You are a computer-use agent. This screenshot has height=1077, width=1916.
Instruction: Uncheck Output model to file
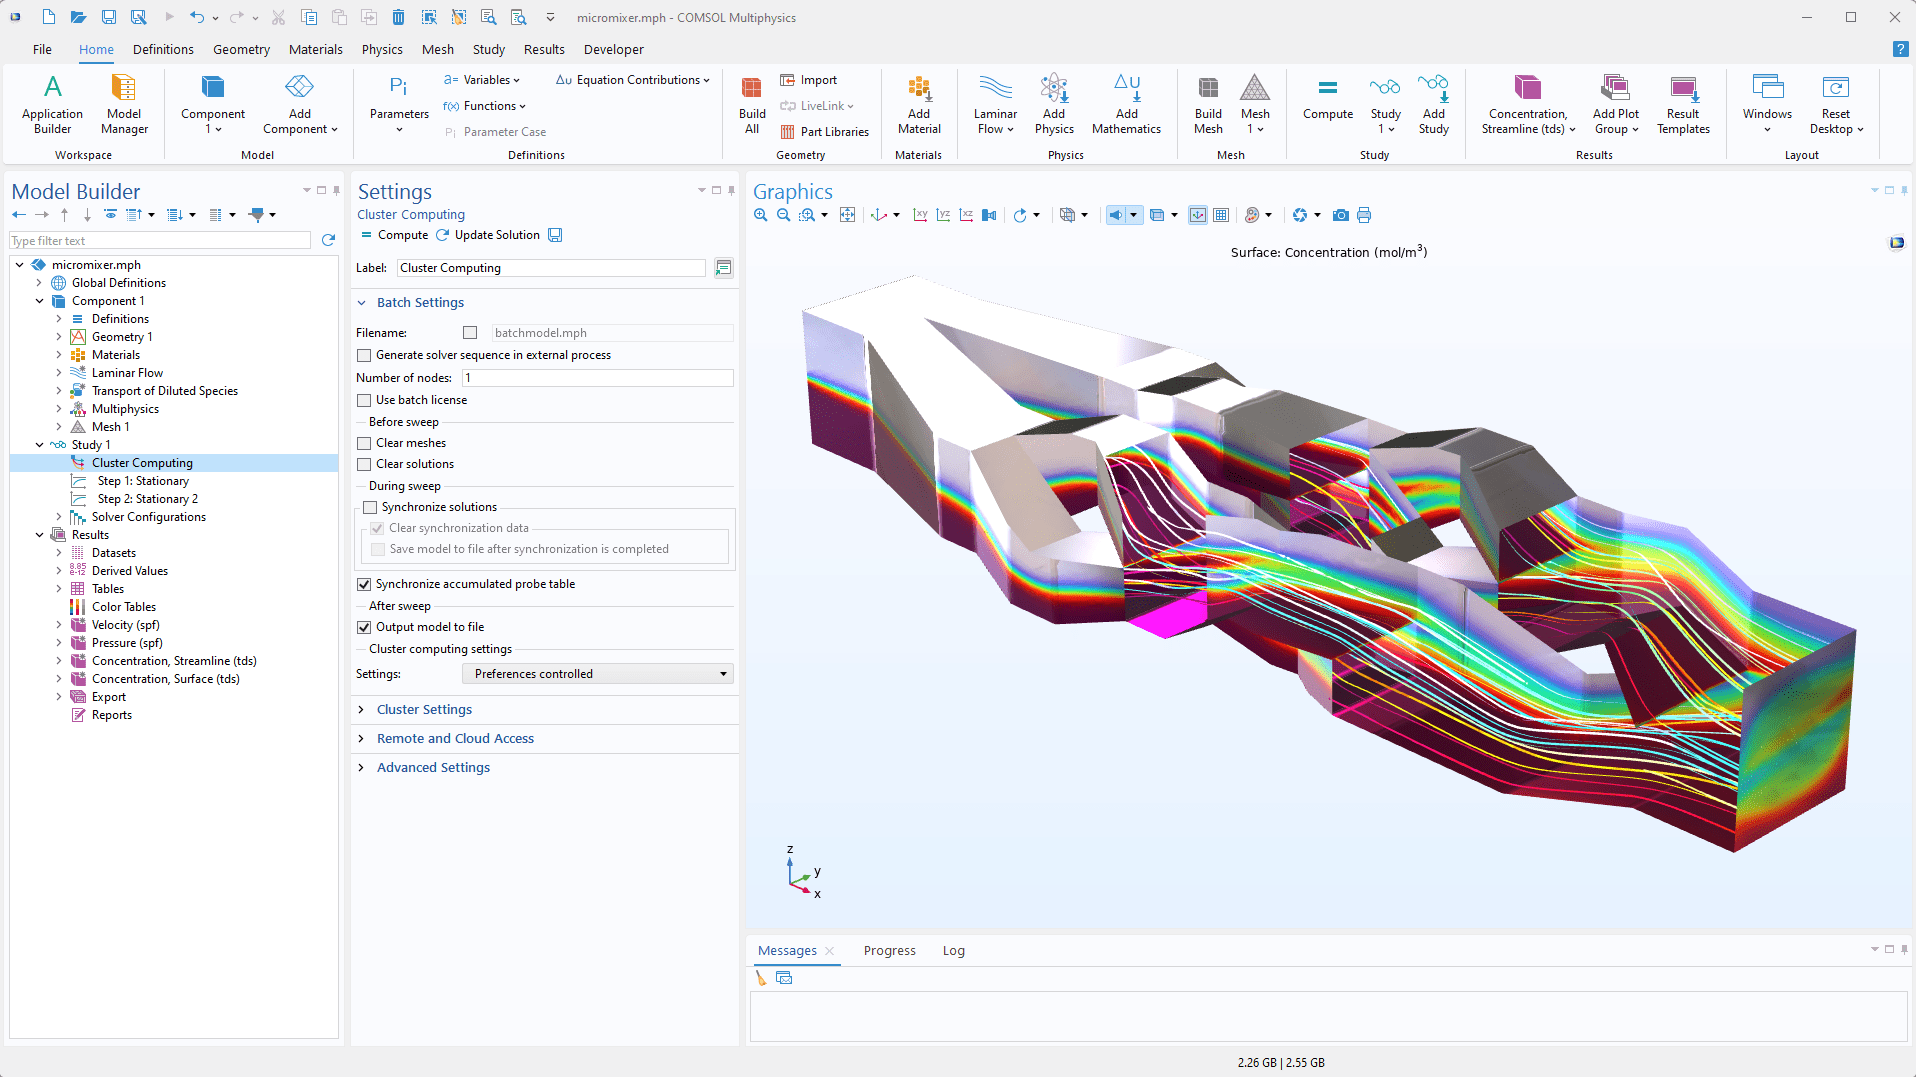pyautogui.click(x=364, y=627)
